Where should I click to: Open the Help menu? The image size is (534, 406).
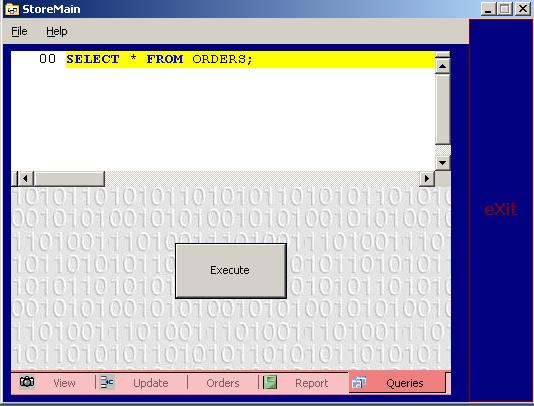[x=57, y=31]
